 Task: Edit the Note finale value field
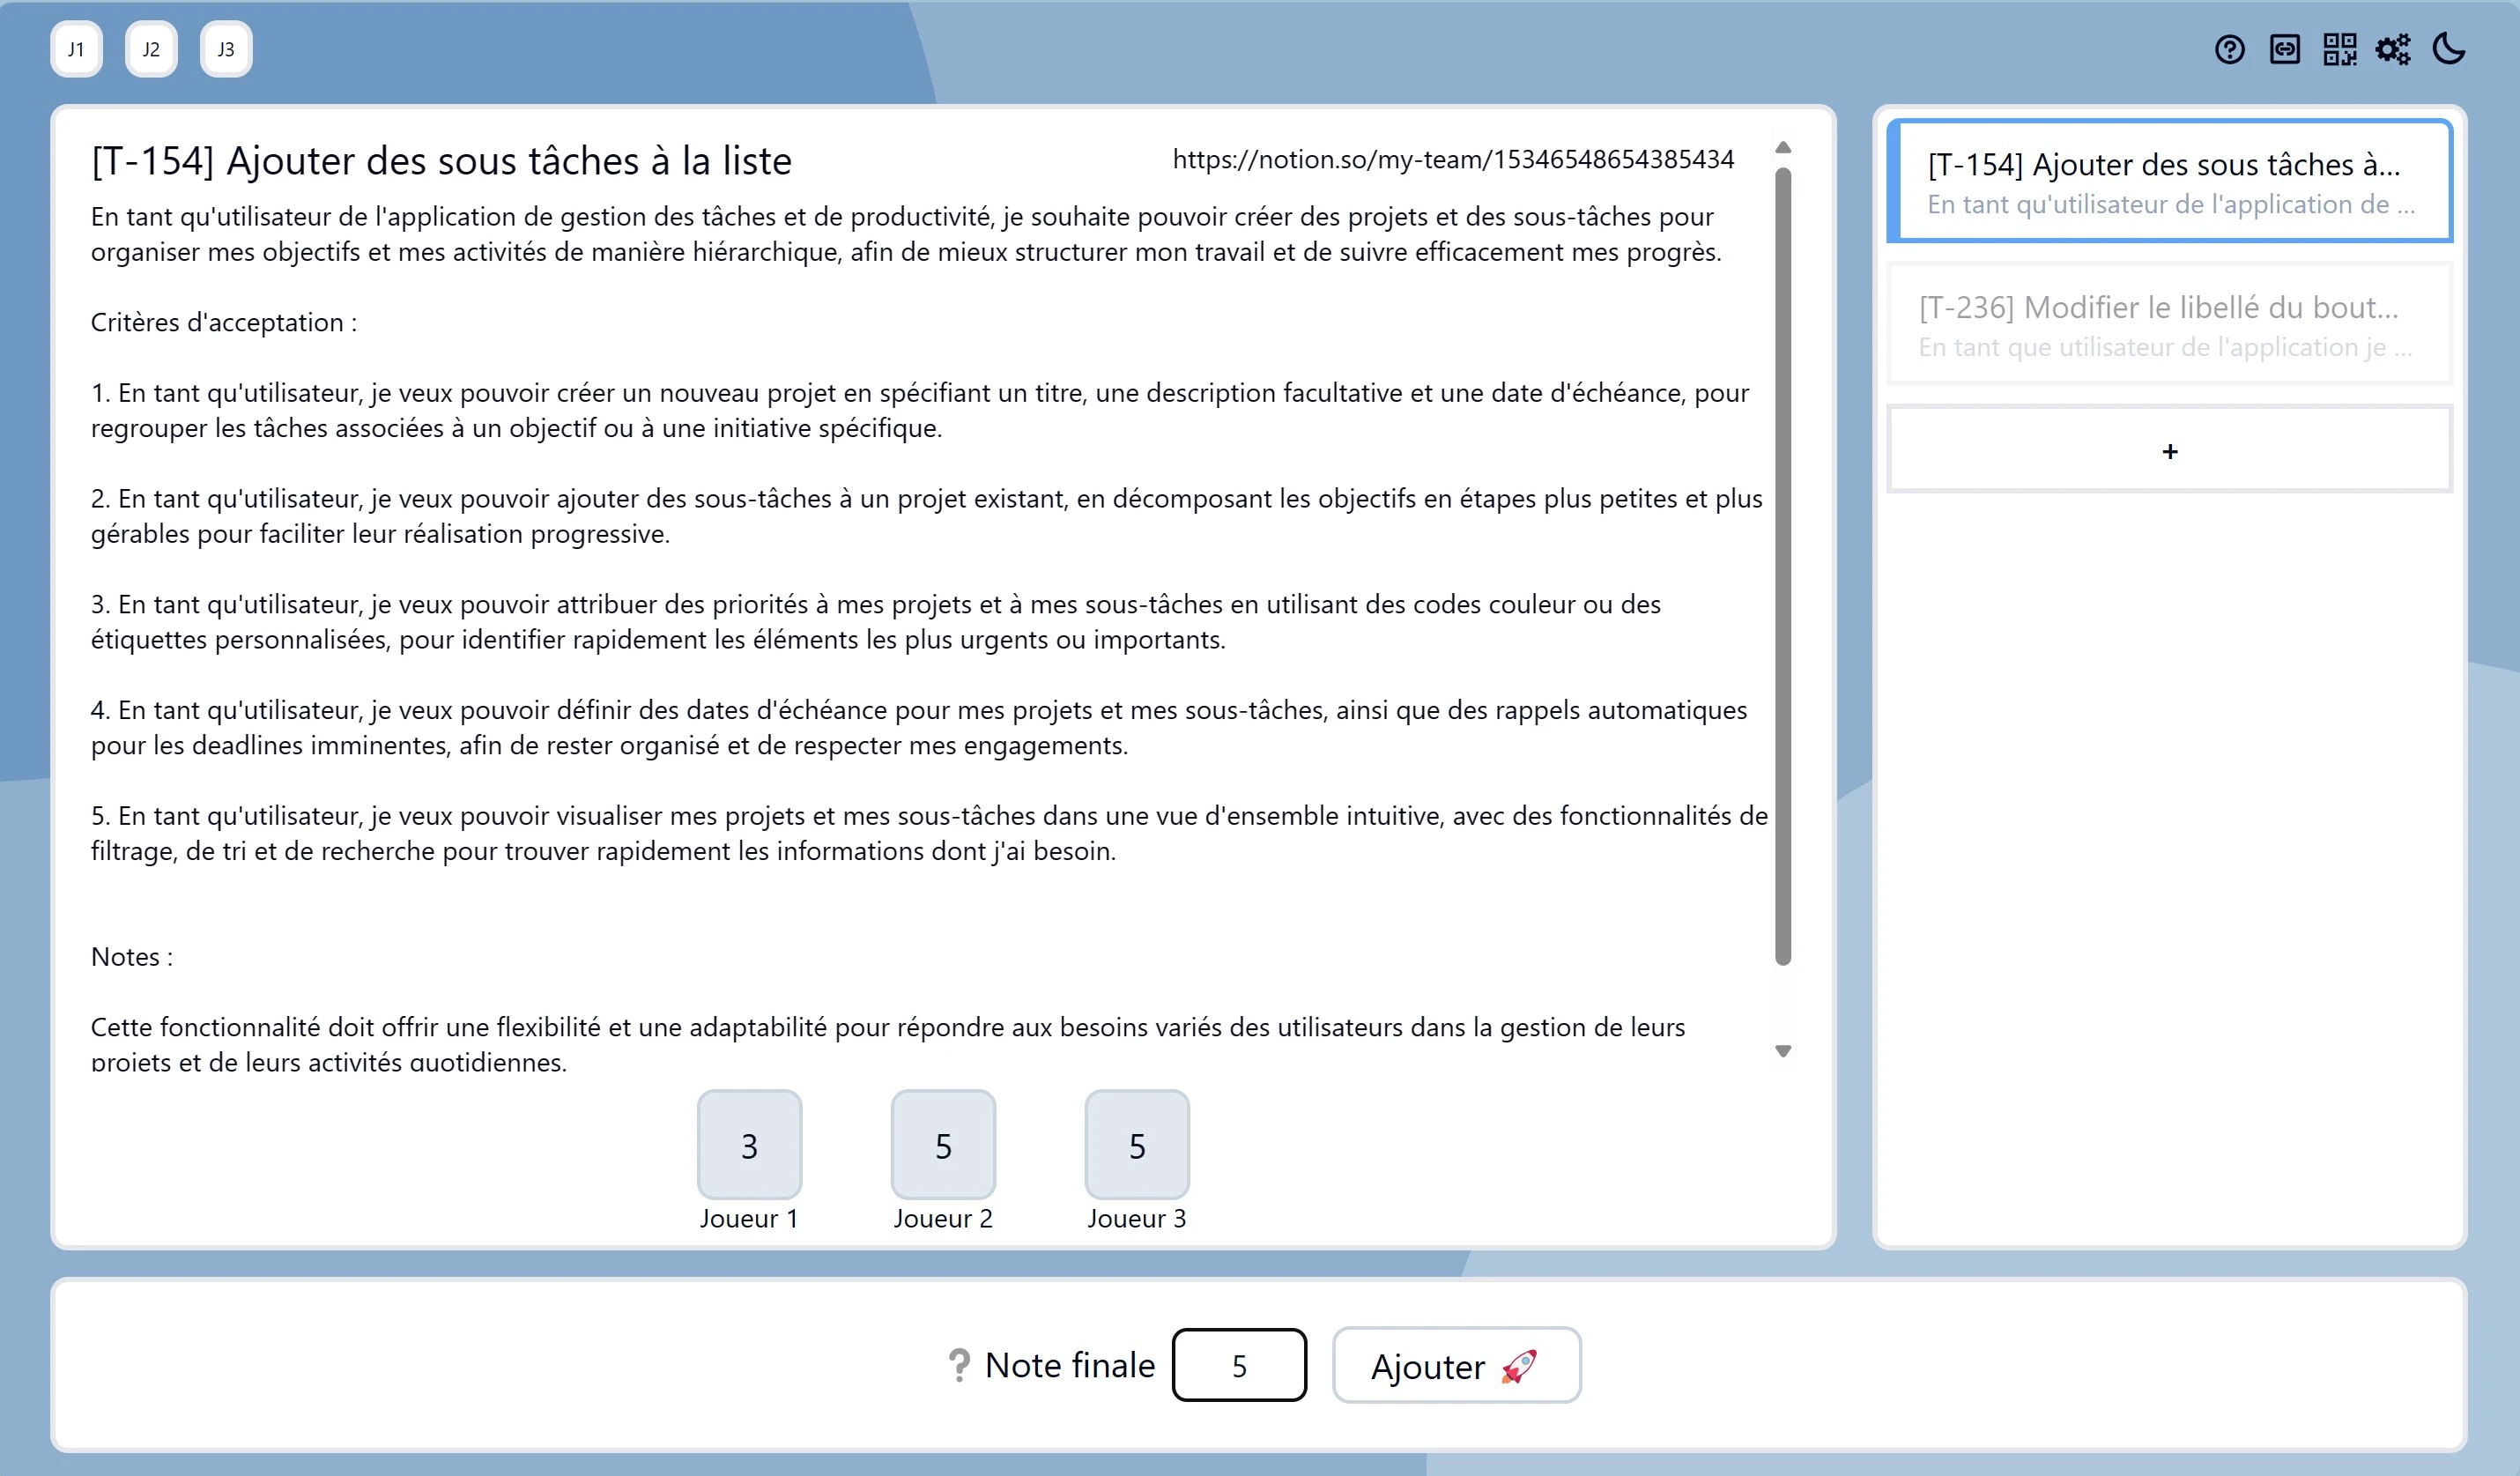(x=1239, y=1364)
